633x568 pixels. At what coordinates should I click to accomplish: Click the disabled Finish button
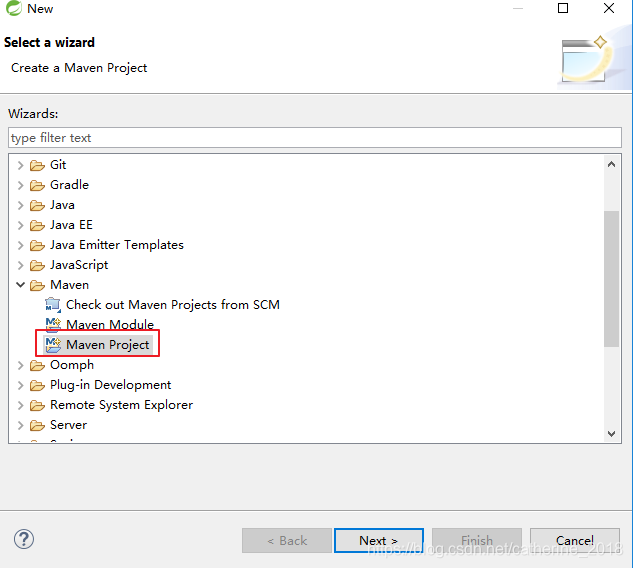(477, 540)
